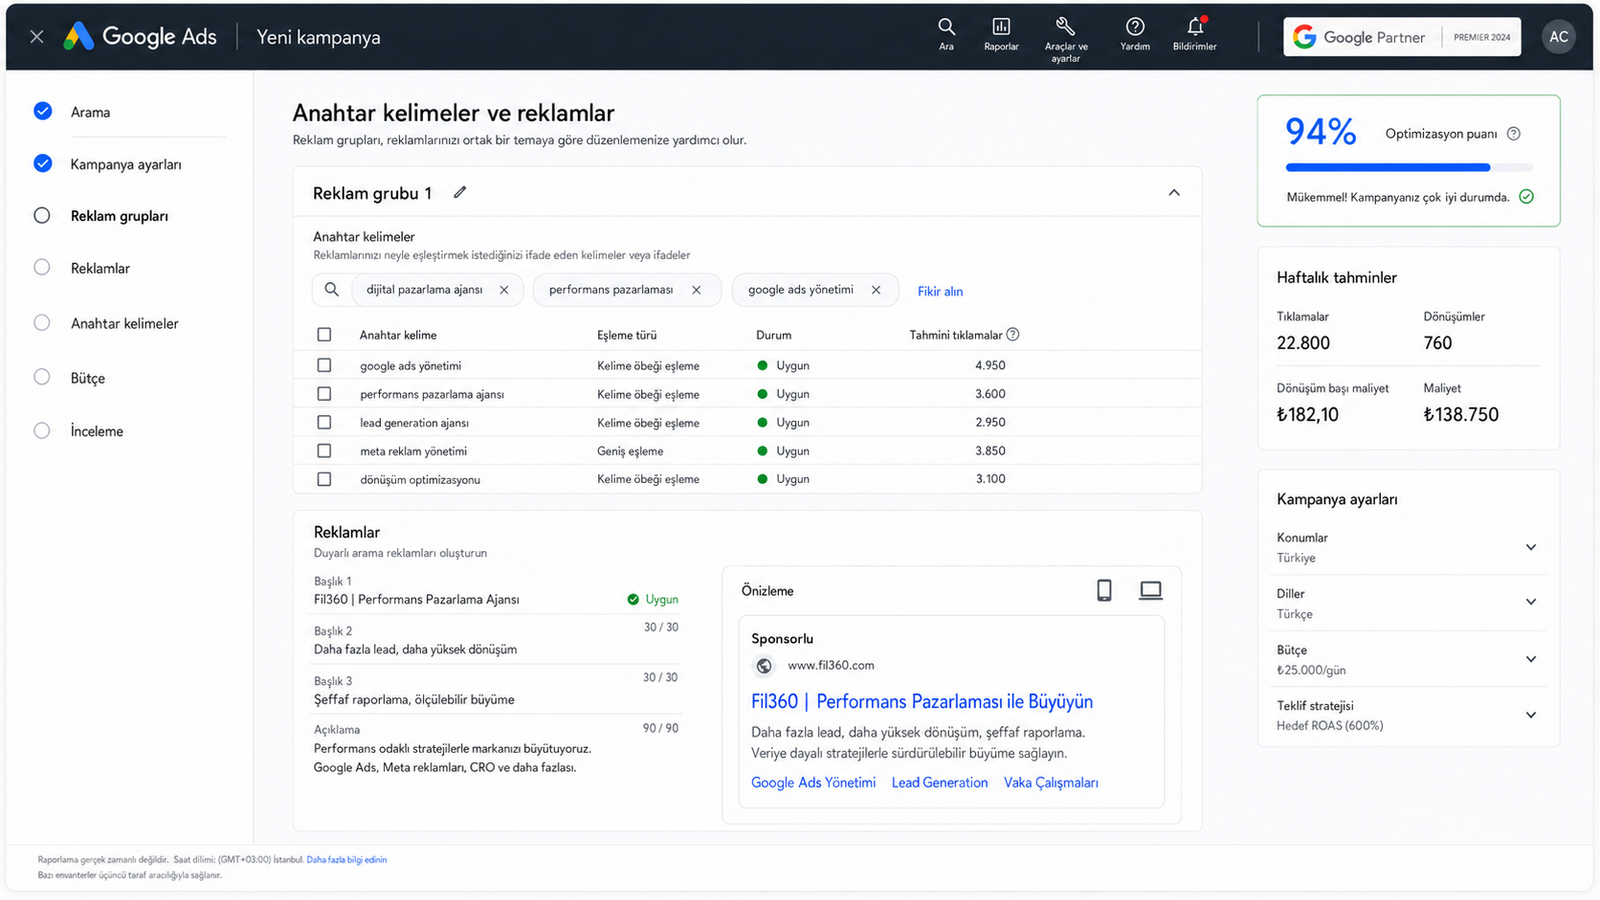Switch preview to desktop device icon
Screen dimensions: 1600x900
click(x=1151, y=590)
